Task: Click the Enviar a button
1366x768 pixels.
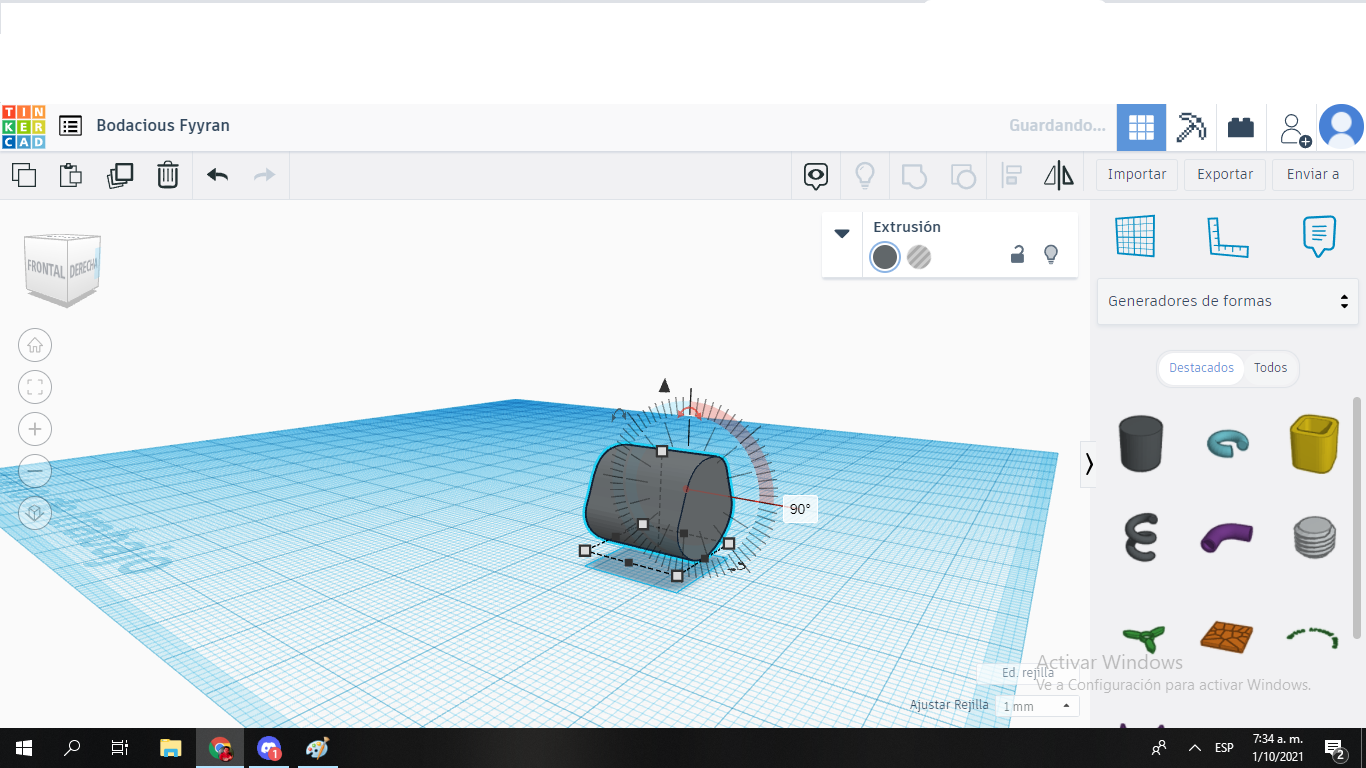Action: click(x=1313, y=175)
